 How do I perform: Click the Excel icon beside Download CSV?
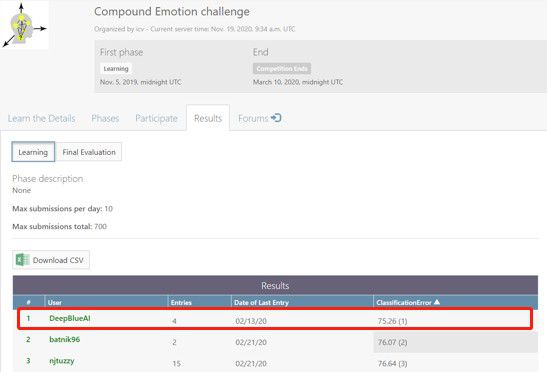tap(23, 260)
